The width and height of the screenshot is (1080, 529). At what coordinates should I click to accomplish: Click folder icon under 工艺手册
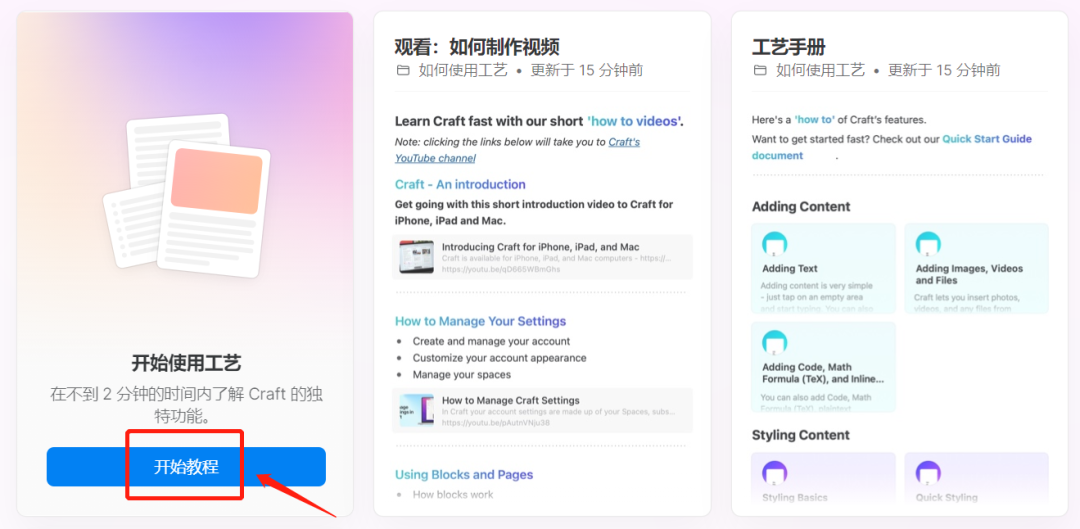[x=760, y=70]
